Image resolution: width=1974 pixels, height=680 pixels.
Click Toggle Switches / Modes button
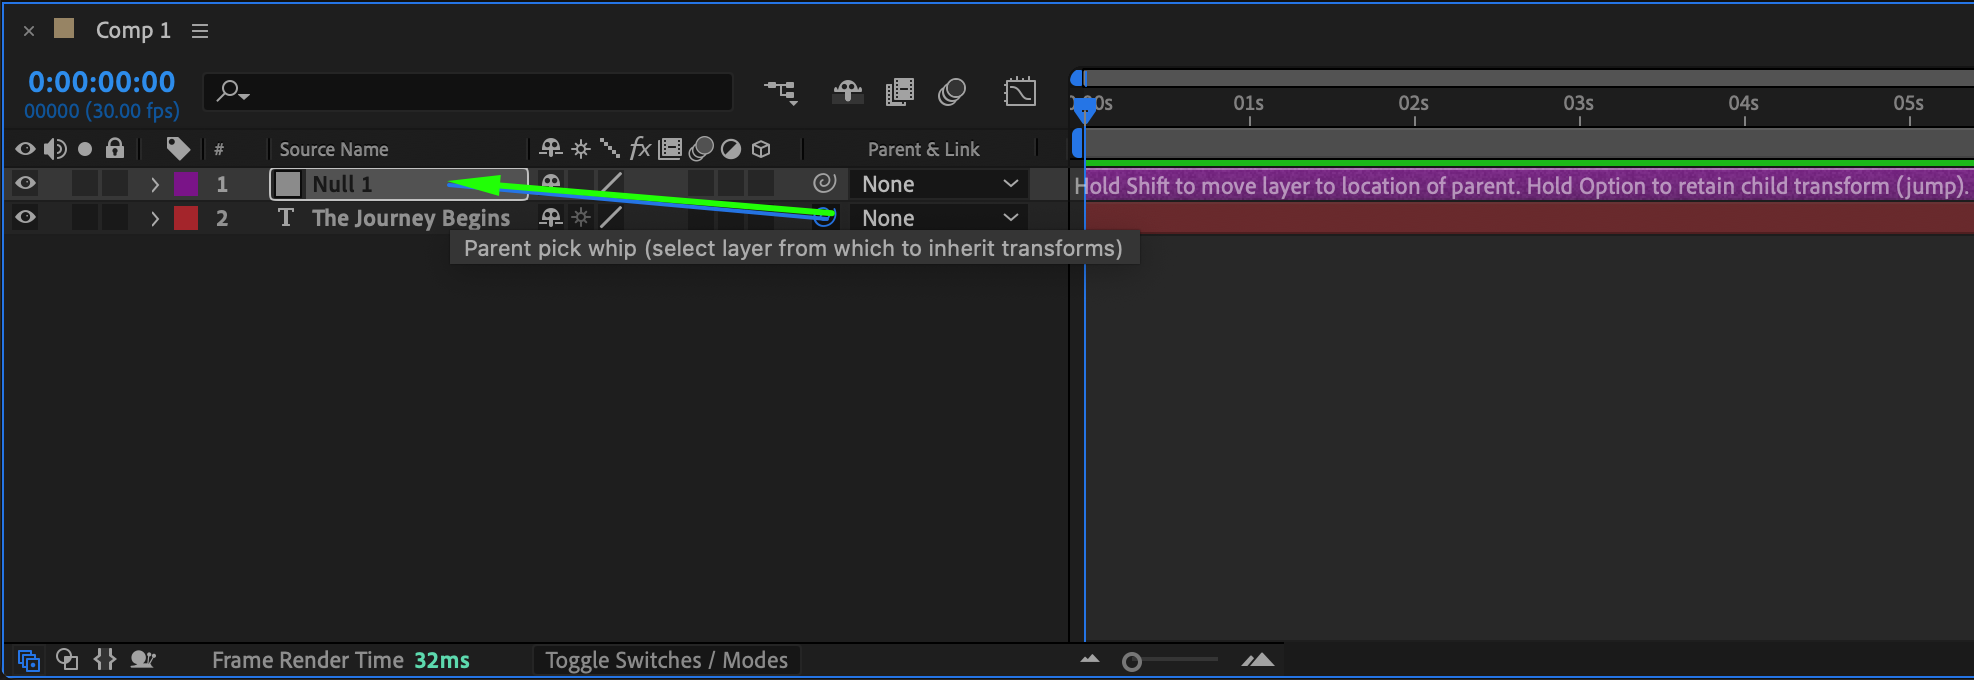[x=666, y=660]
